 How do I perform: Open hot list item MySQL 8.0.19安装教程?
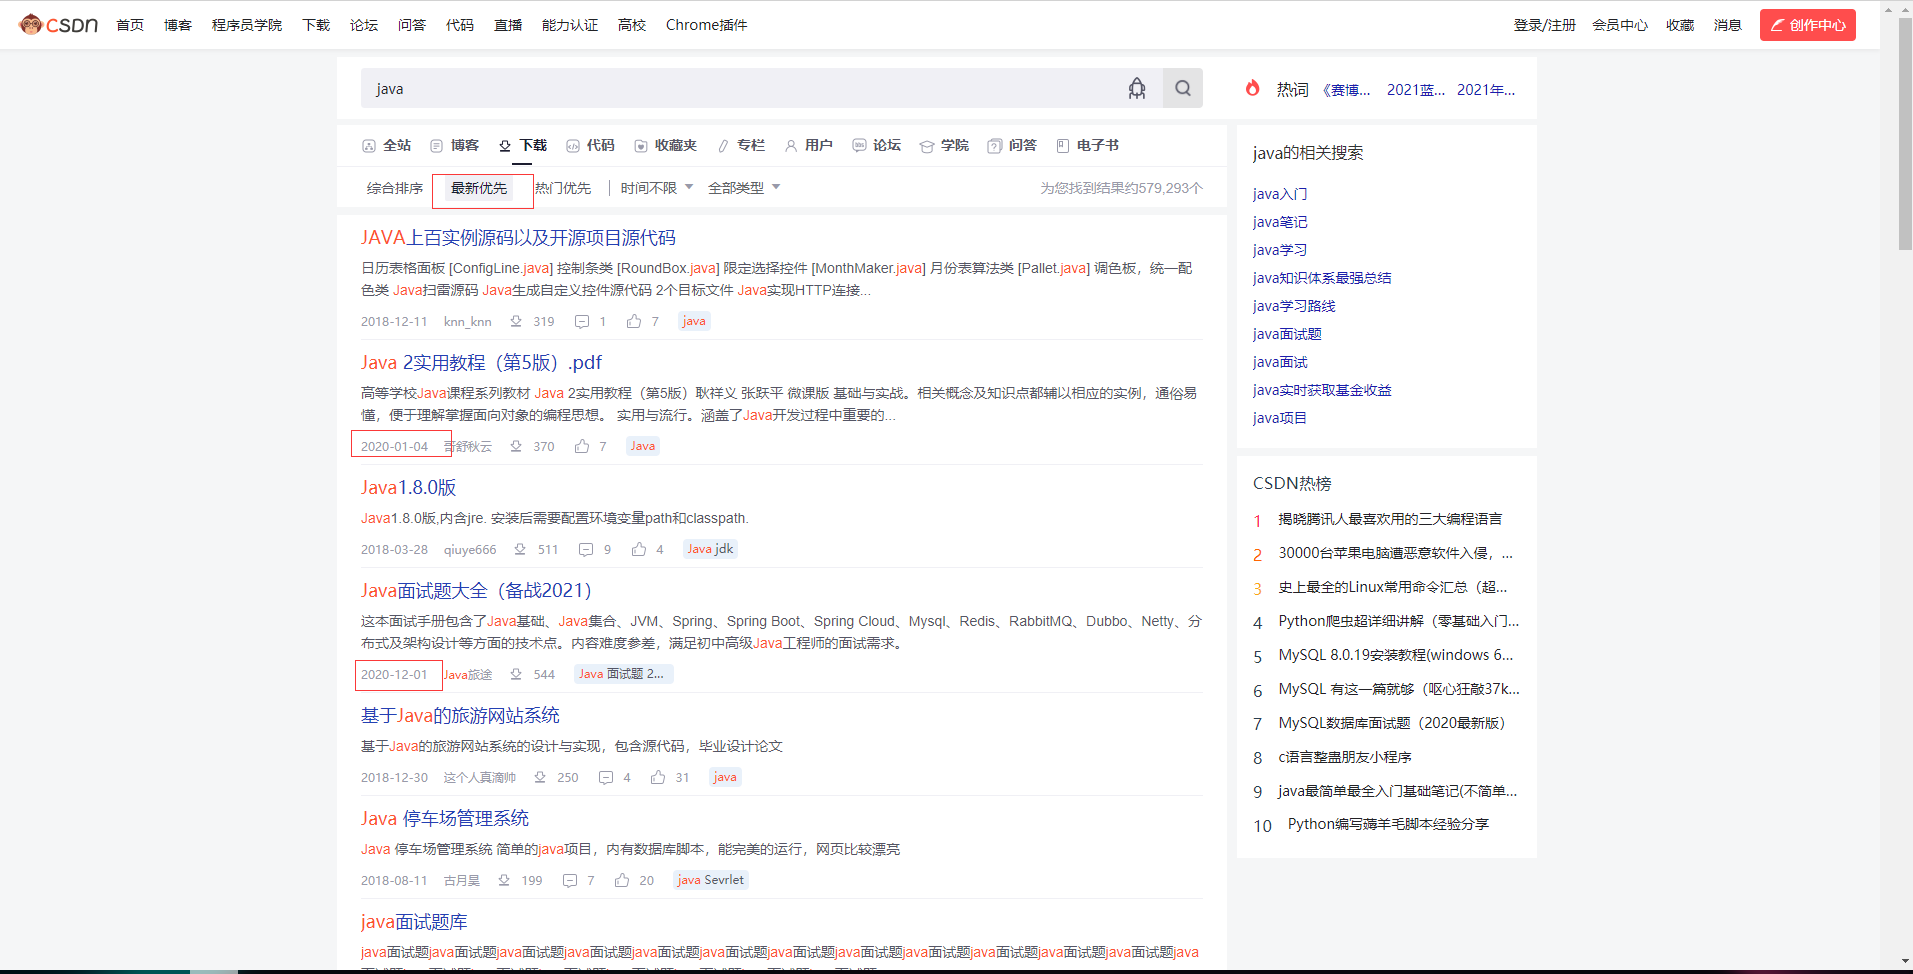point(1396,655)
